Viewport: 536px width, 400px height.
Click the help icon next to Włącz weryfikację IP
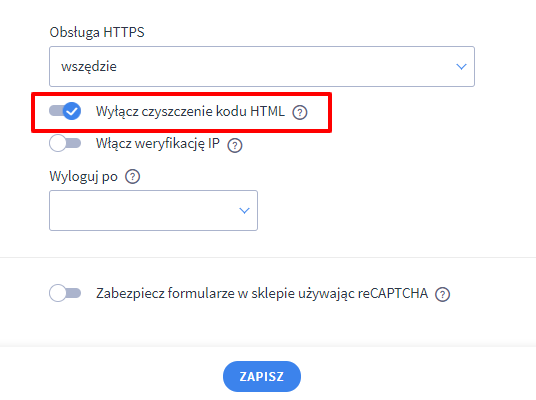235,145
